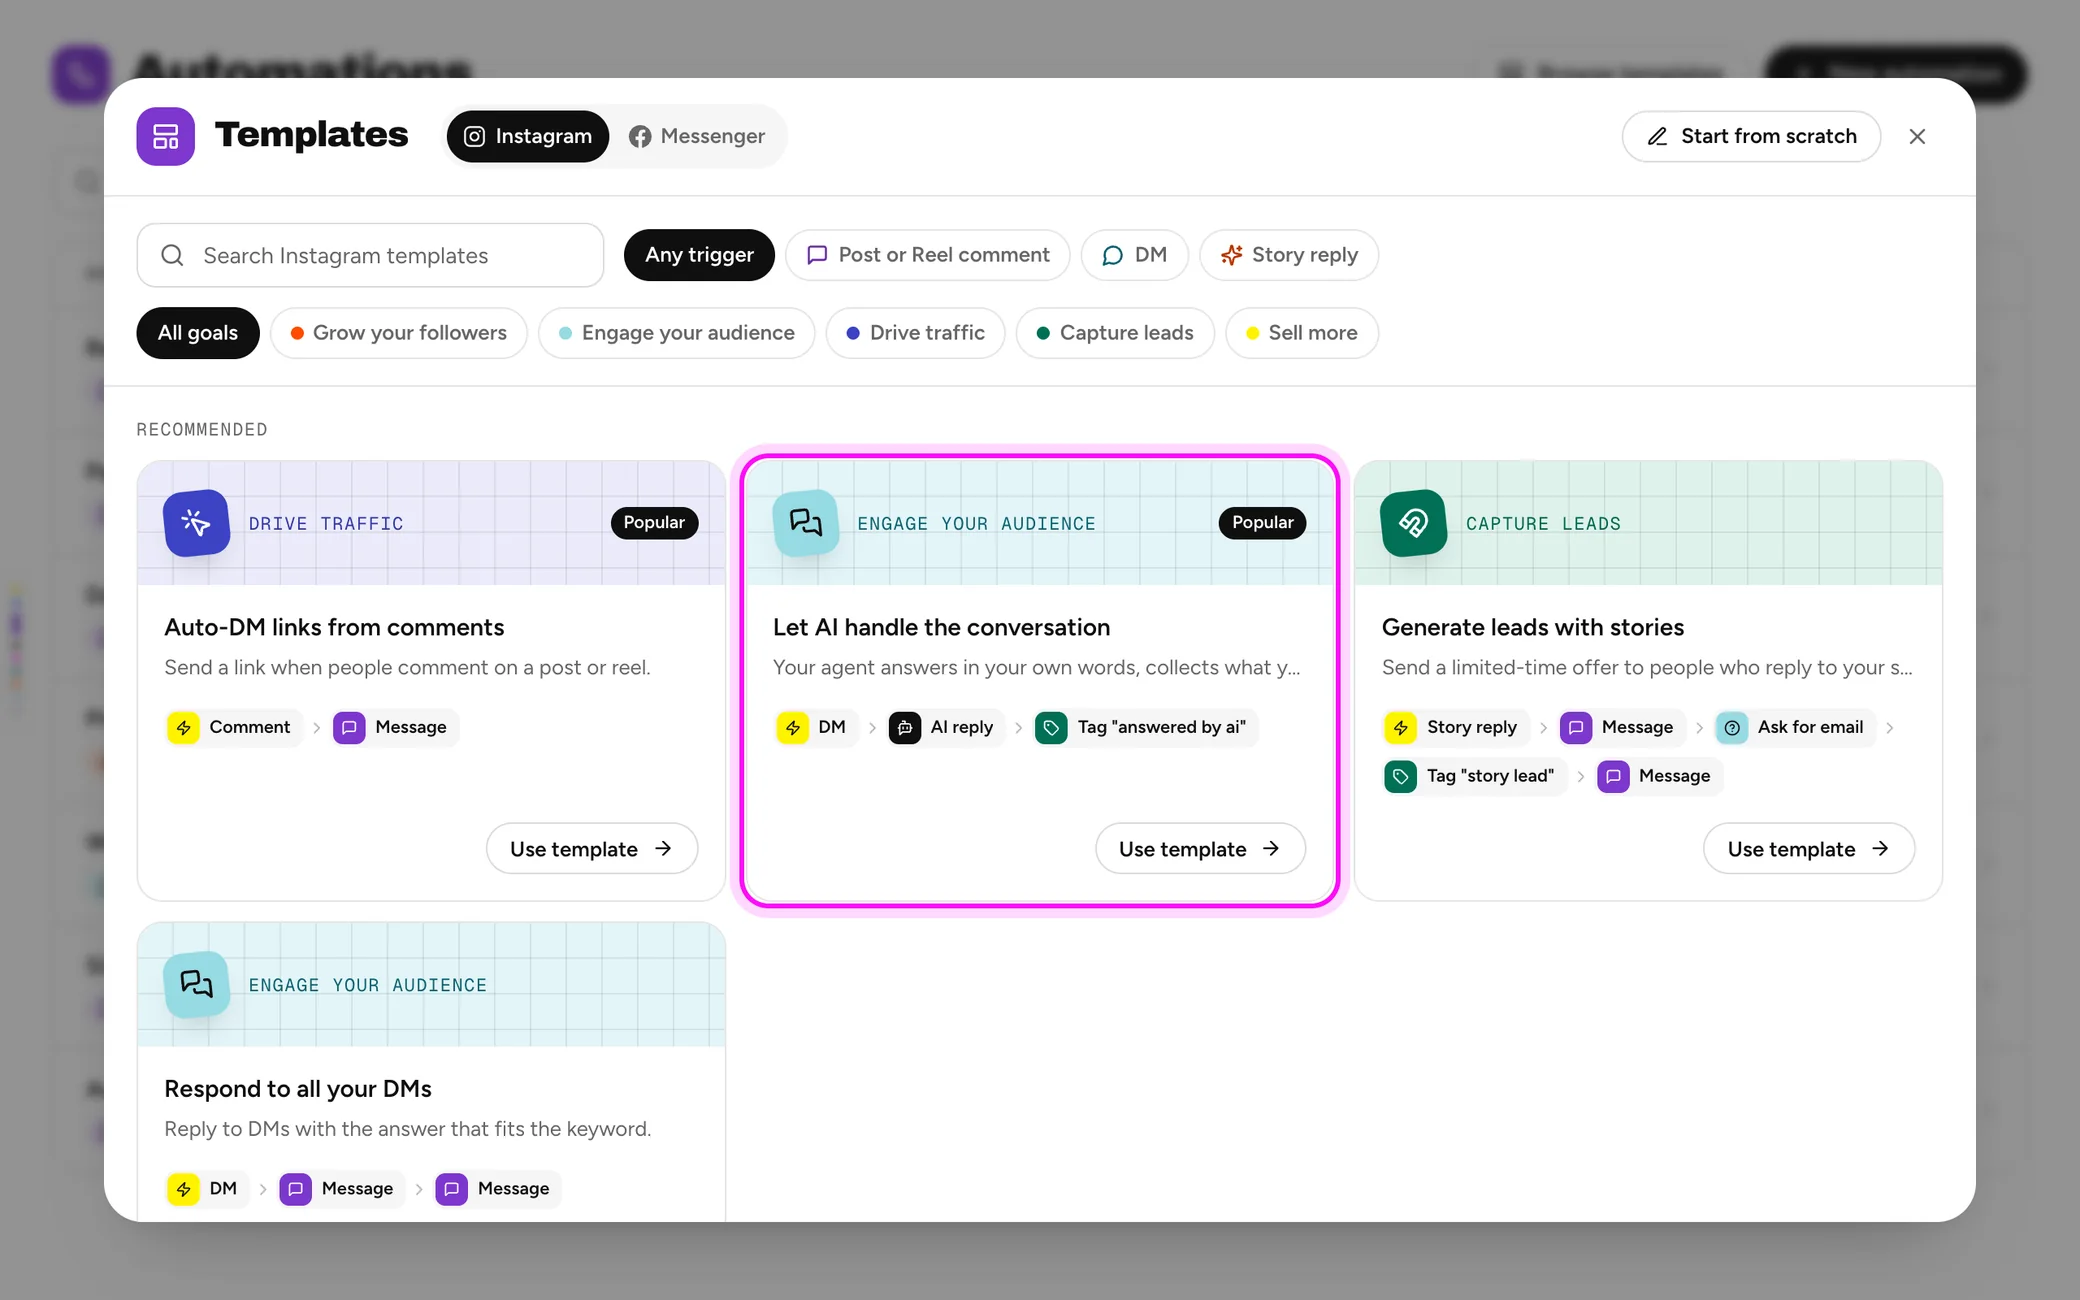Filter by Capture leads goal
The height and width of the screenshot is (1300, 2080).
[x=1115, y=333]
